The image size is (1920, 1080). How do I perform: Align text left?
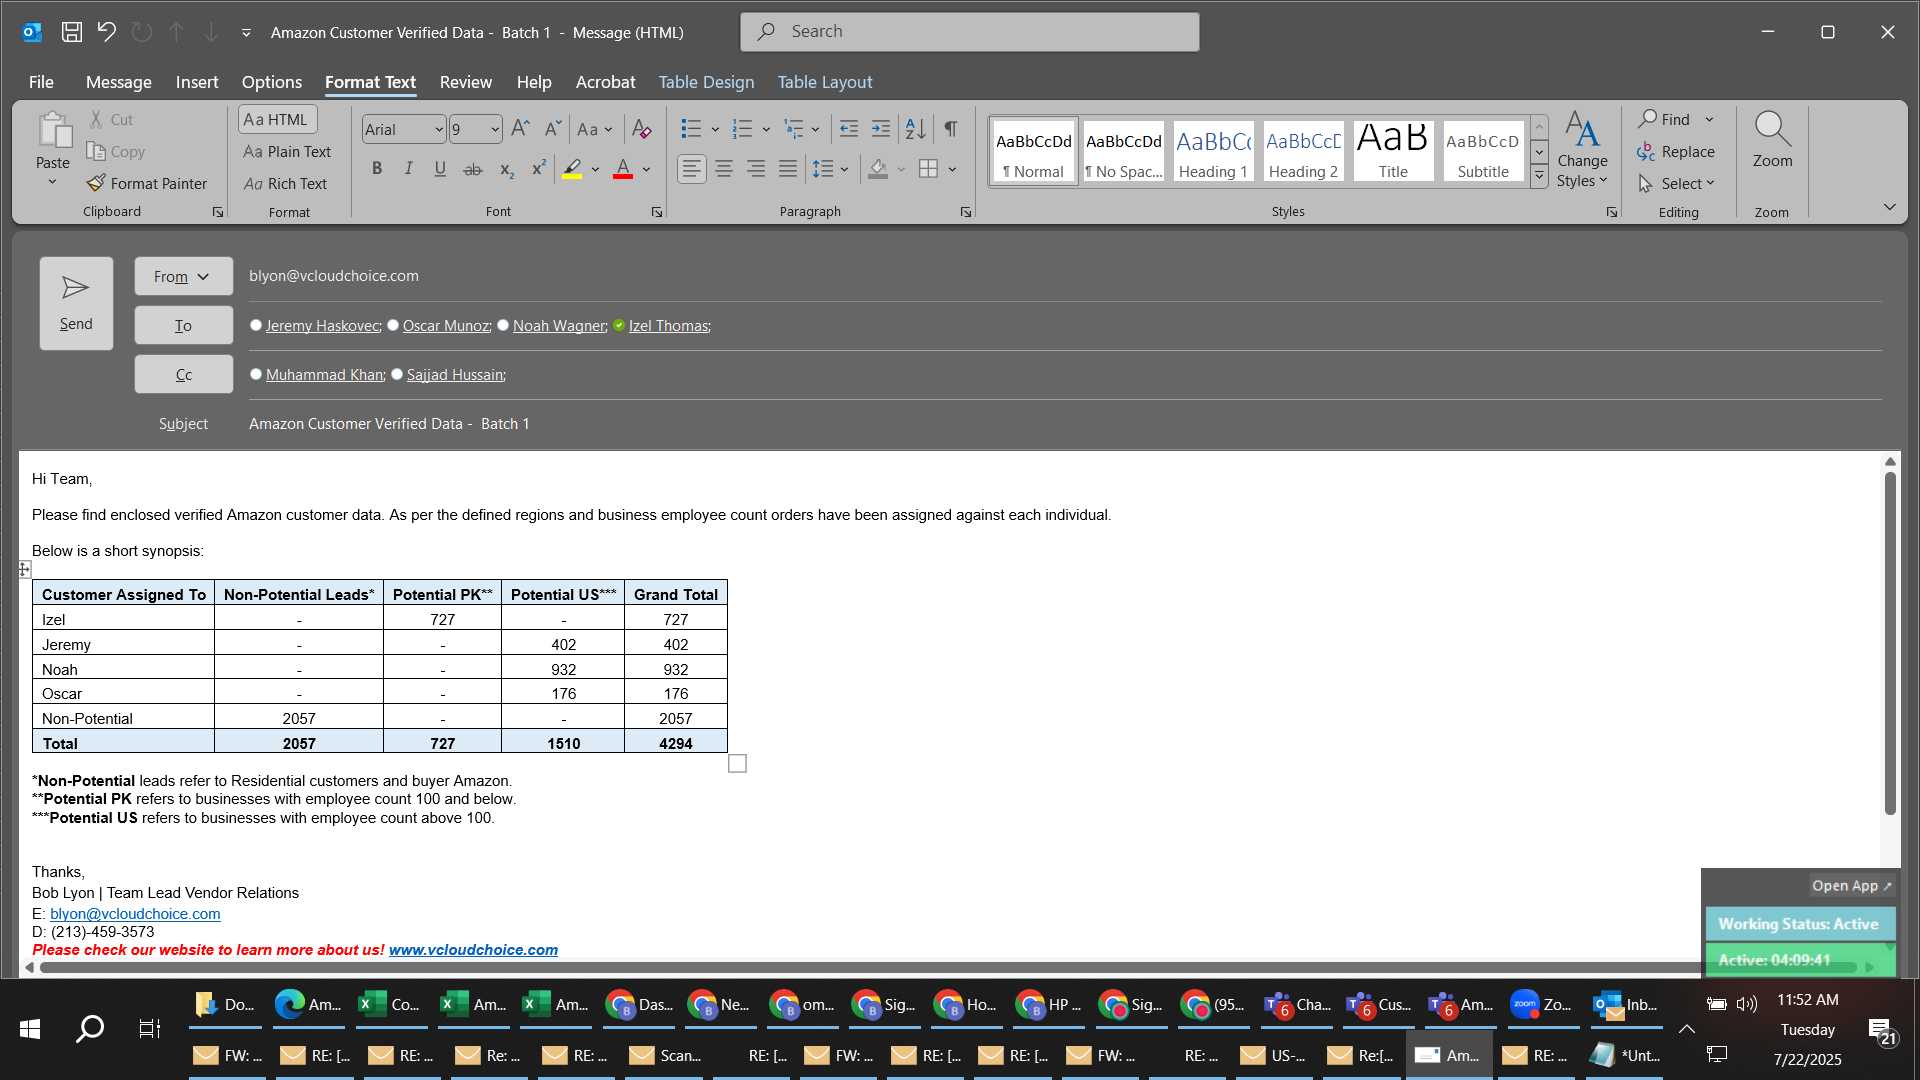pyautogui.click(x=691, y=169)
